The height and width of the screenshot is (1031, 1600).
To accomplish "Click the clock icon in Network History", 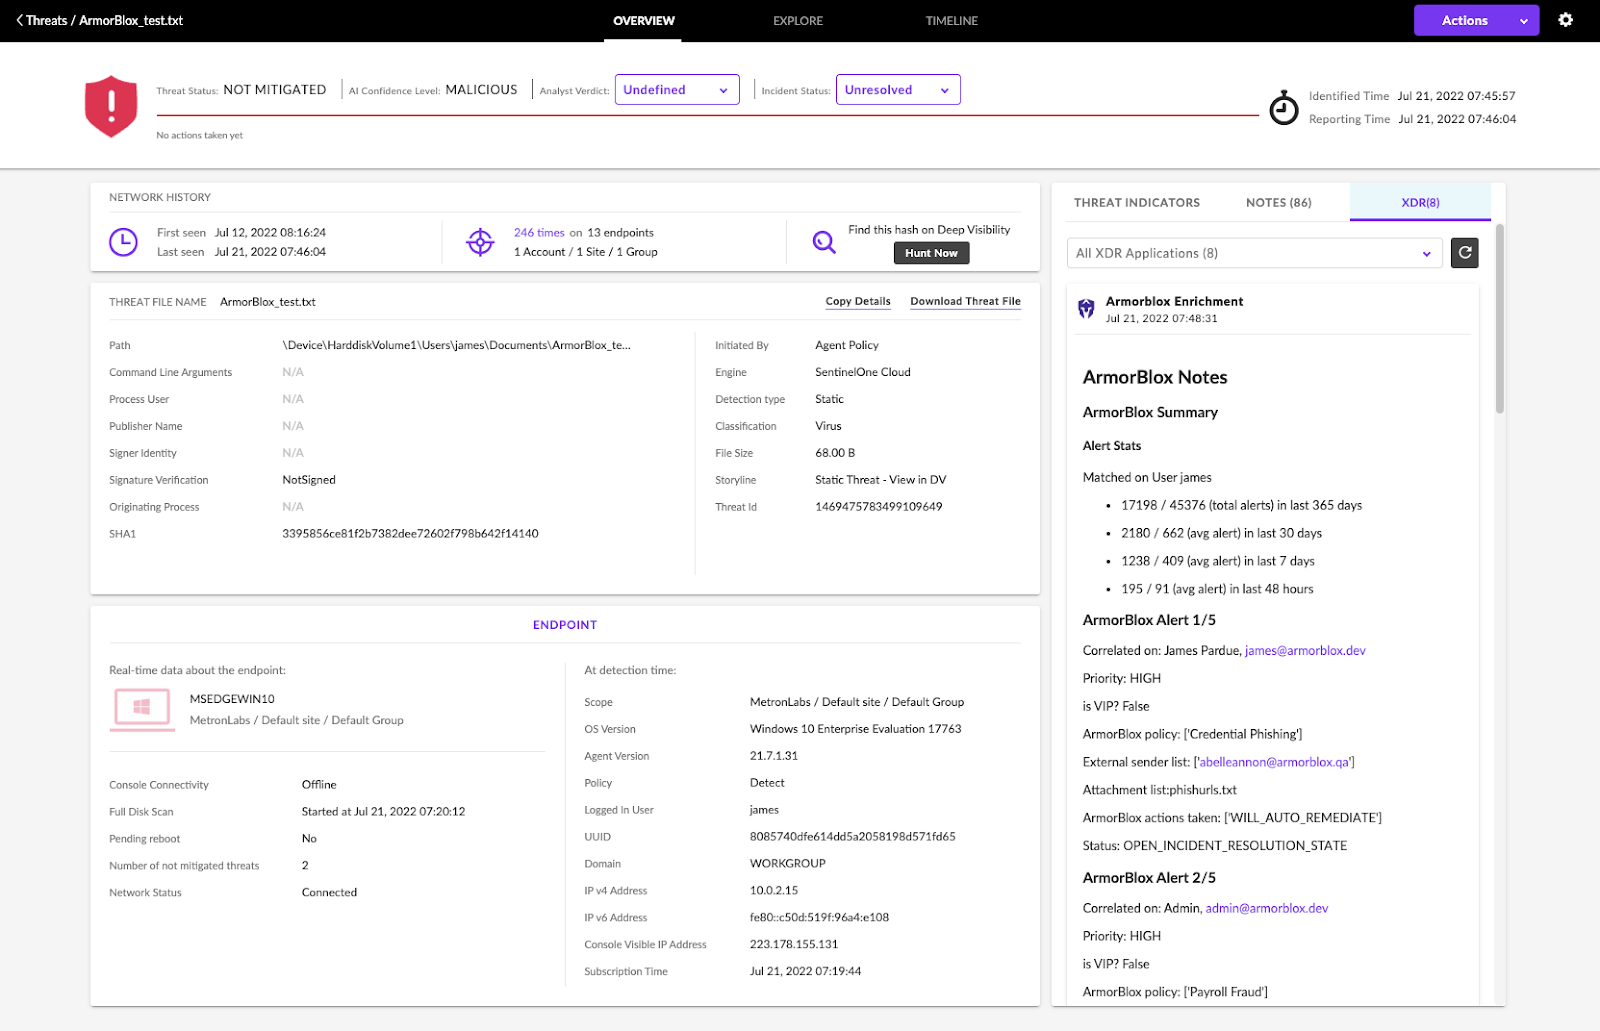I will (x=123, y=242).
